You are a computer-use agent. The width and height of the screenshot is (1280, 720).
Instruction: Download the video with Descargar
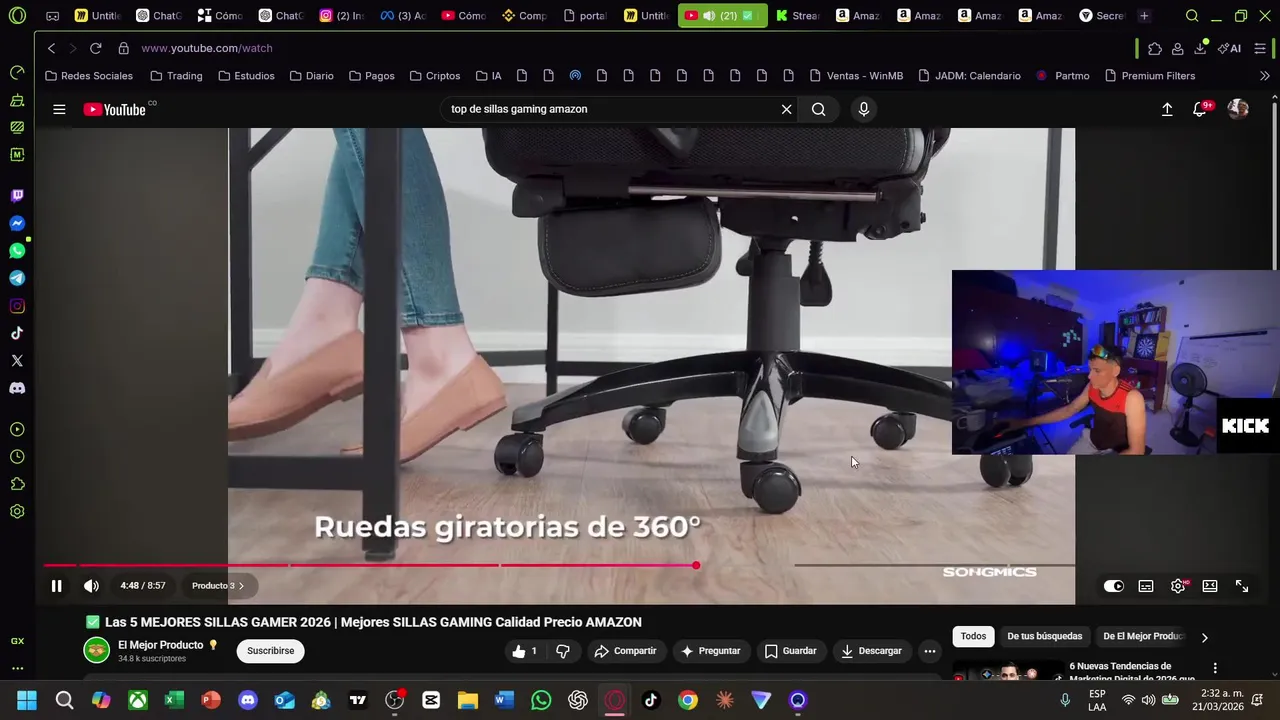pyautogui.click(x=871, y=651)
